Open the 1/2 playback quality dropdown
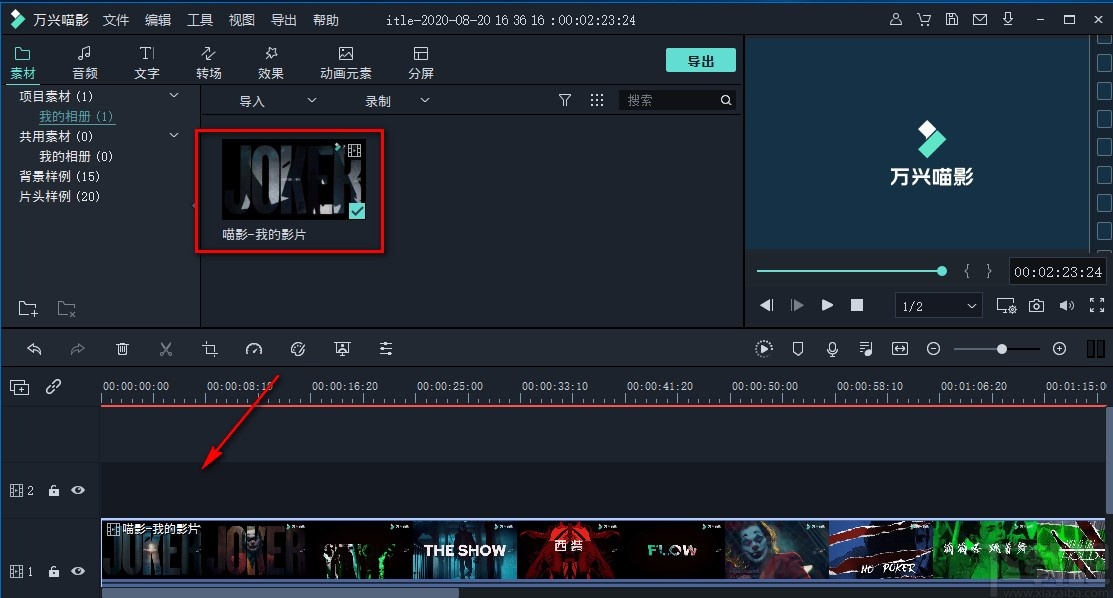Viewport: 1113px width, 598px height. [x=937, y=305]
